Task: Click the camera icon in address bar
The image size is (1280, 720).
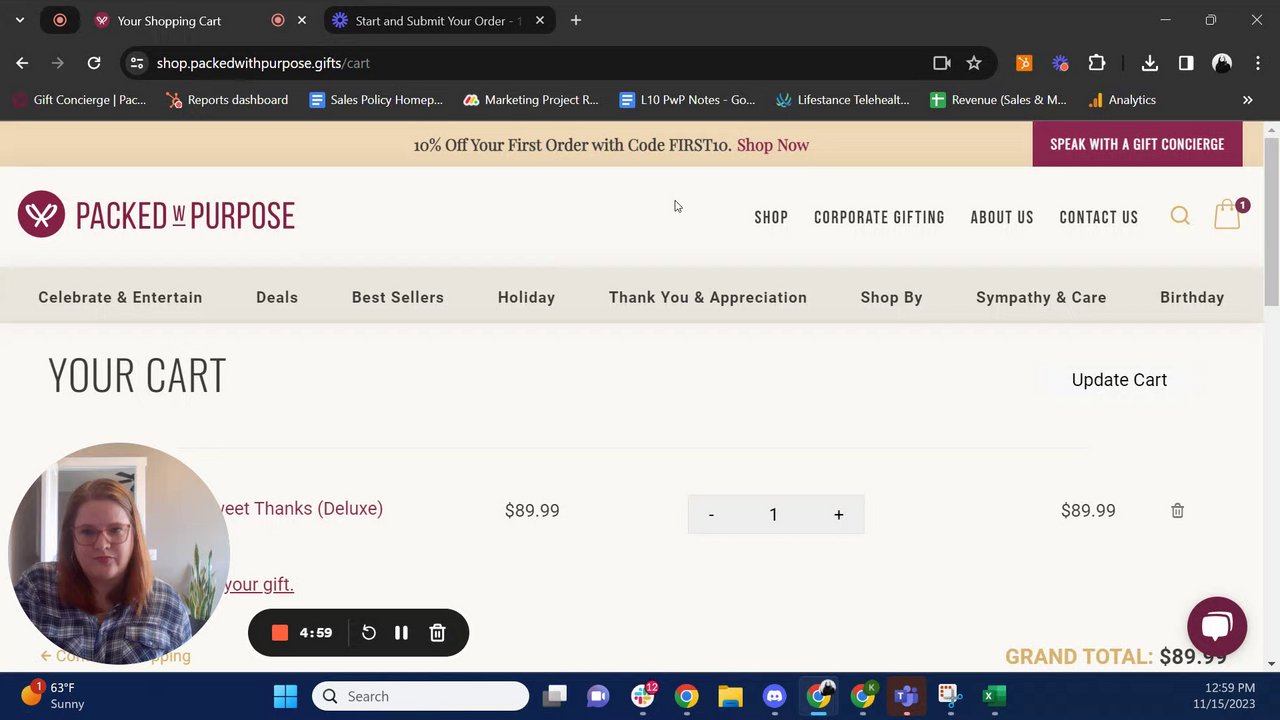Action: (941, 63)
